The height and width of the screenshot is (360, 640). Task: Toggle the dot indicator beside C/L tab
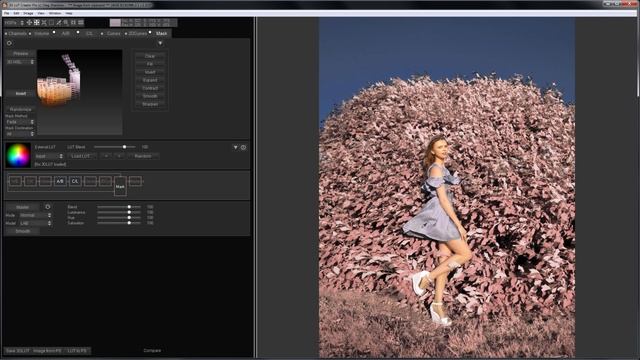tap(78, 32)
